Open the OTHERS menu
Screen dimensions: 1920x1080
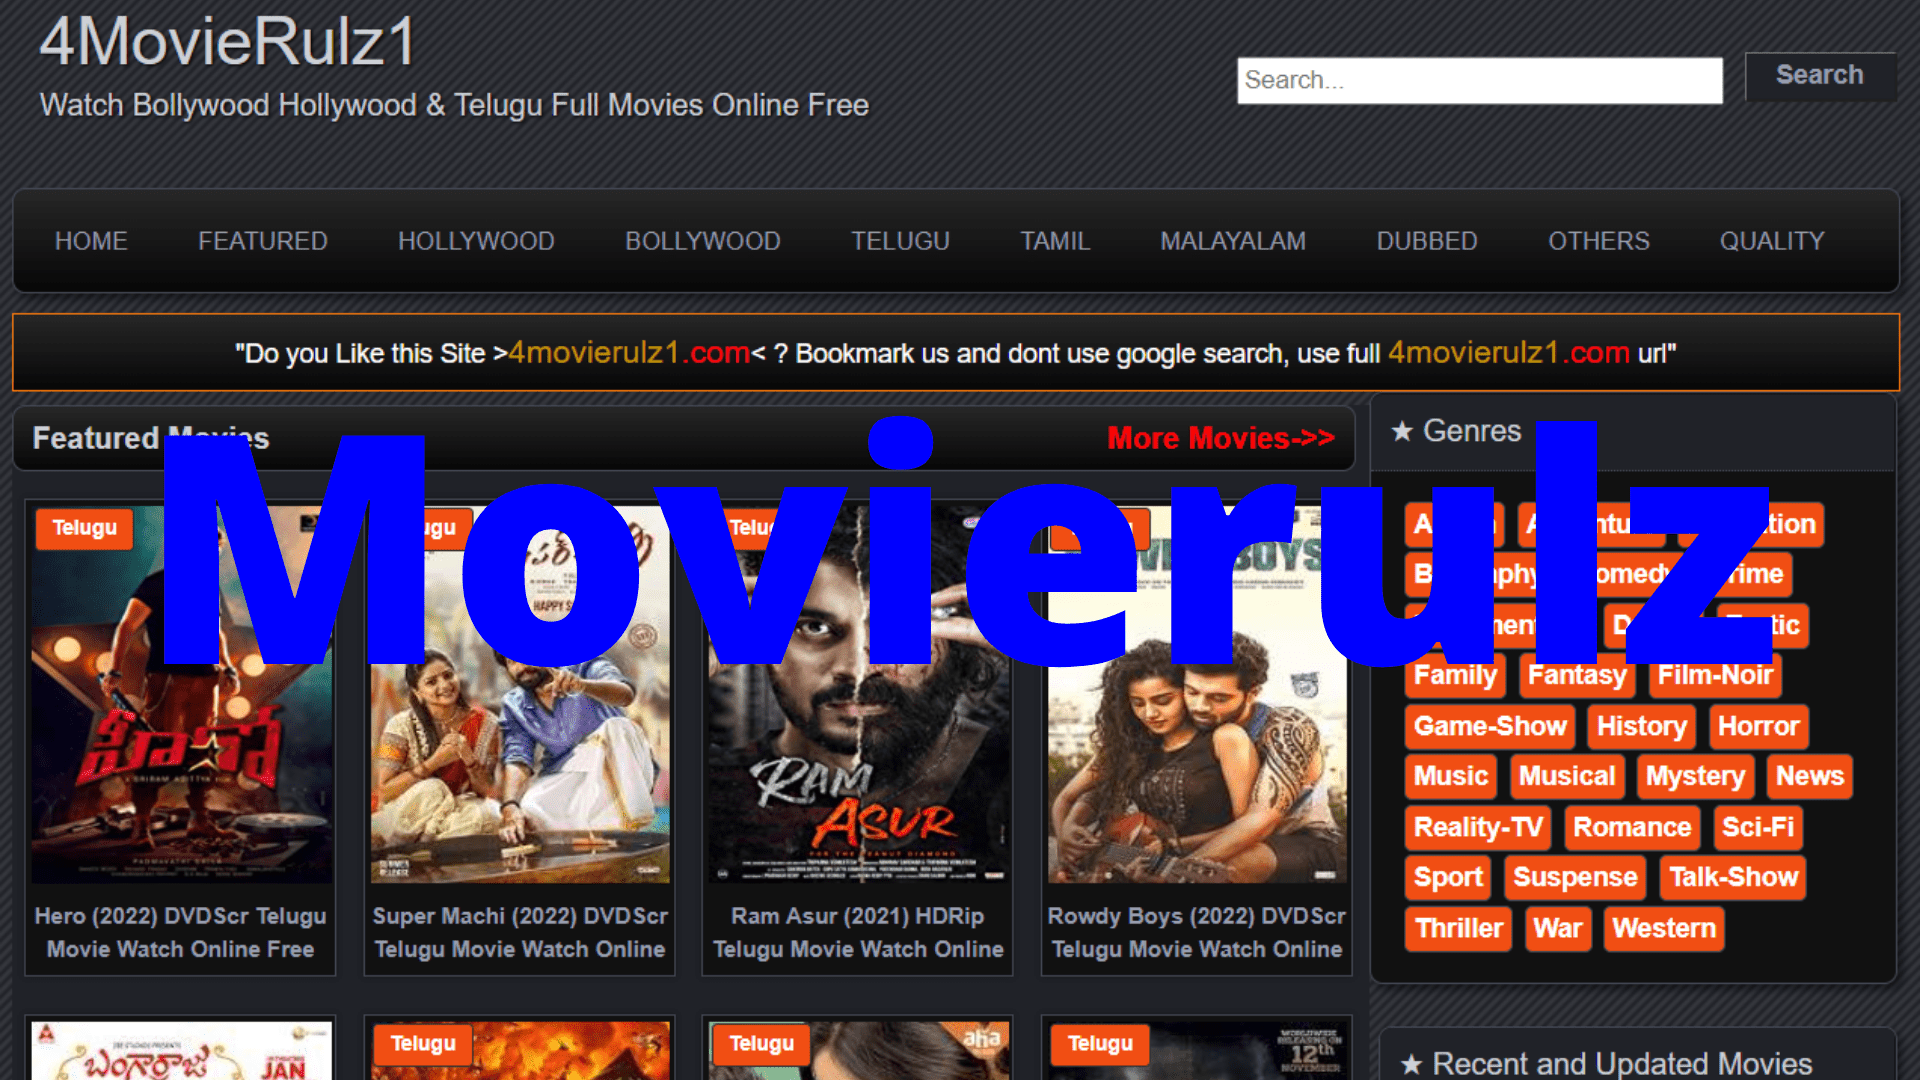tap(1599, 241)
